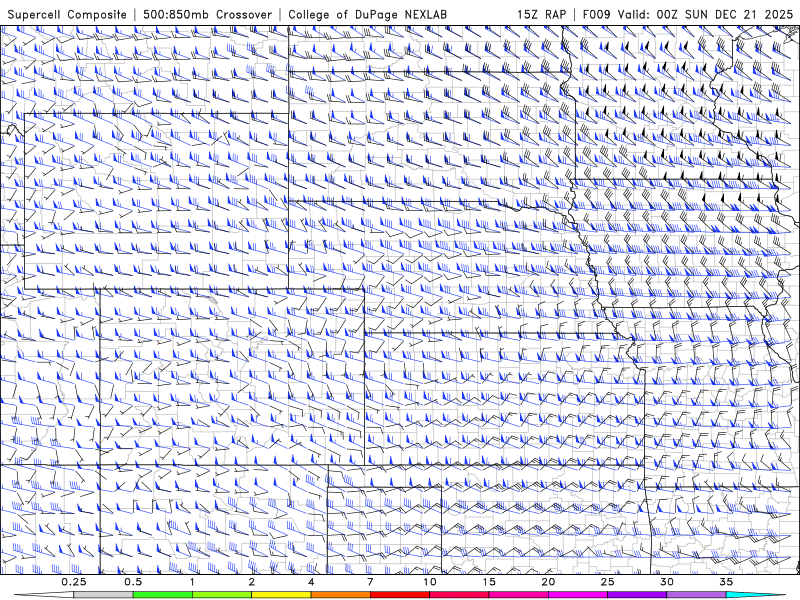Screen dimensions: 800x600
Task: Click the legend label 1
Action: (192, 582)
